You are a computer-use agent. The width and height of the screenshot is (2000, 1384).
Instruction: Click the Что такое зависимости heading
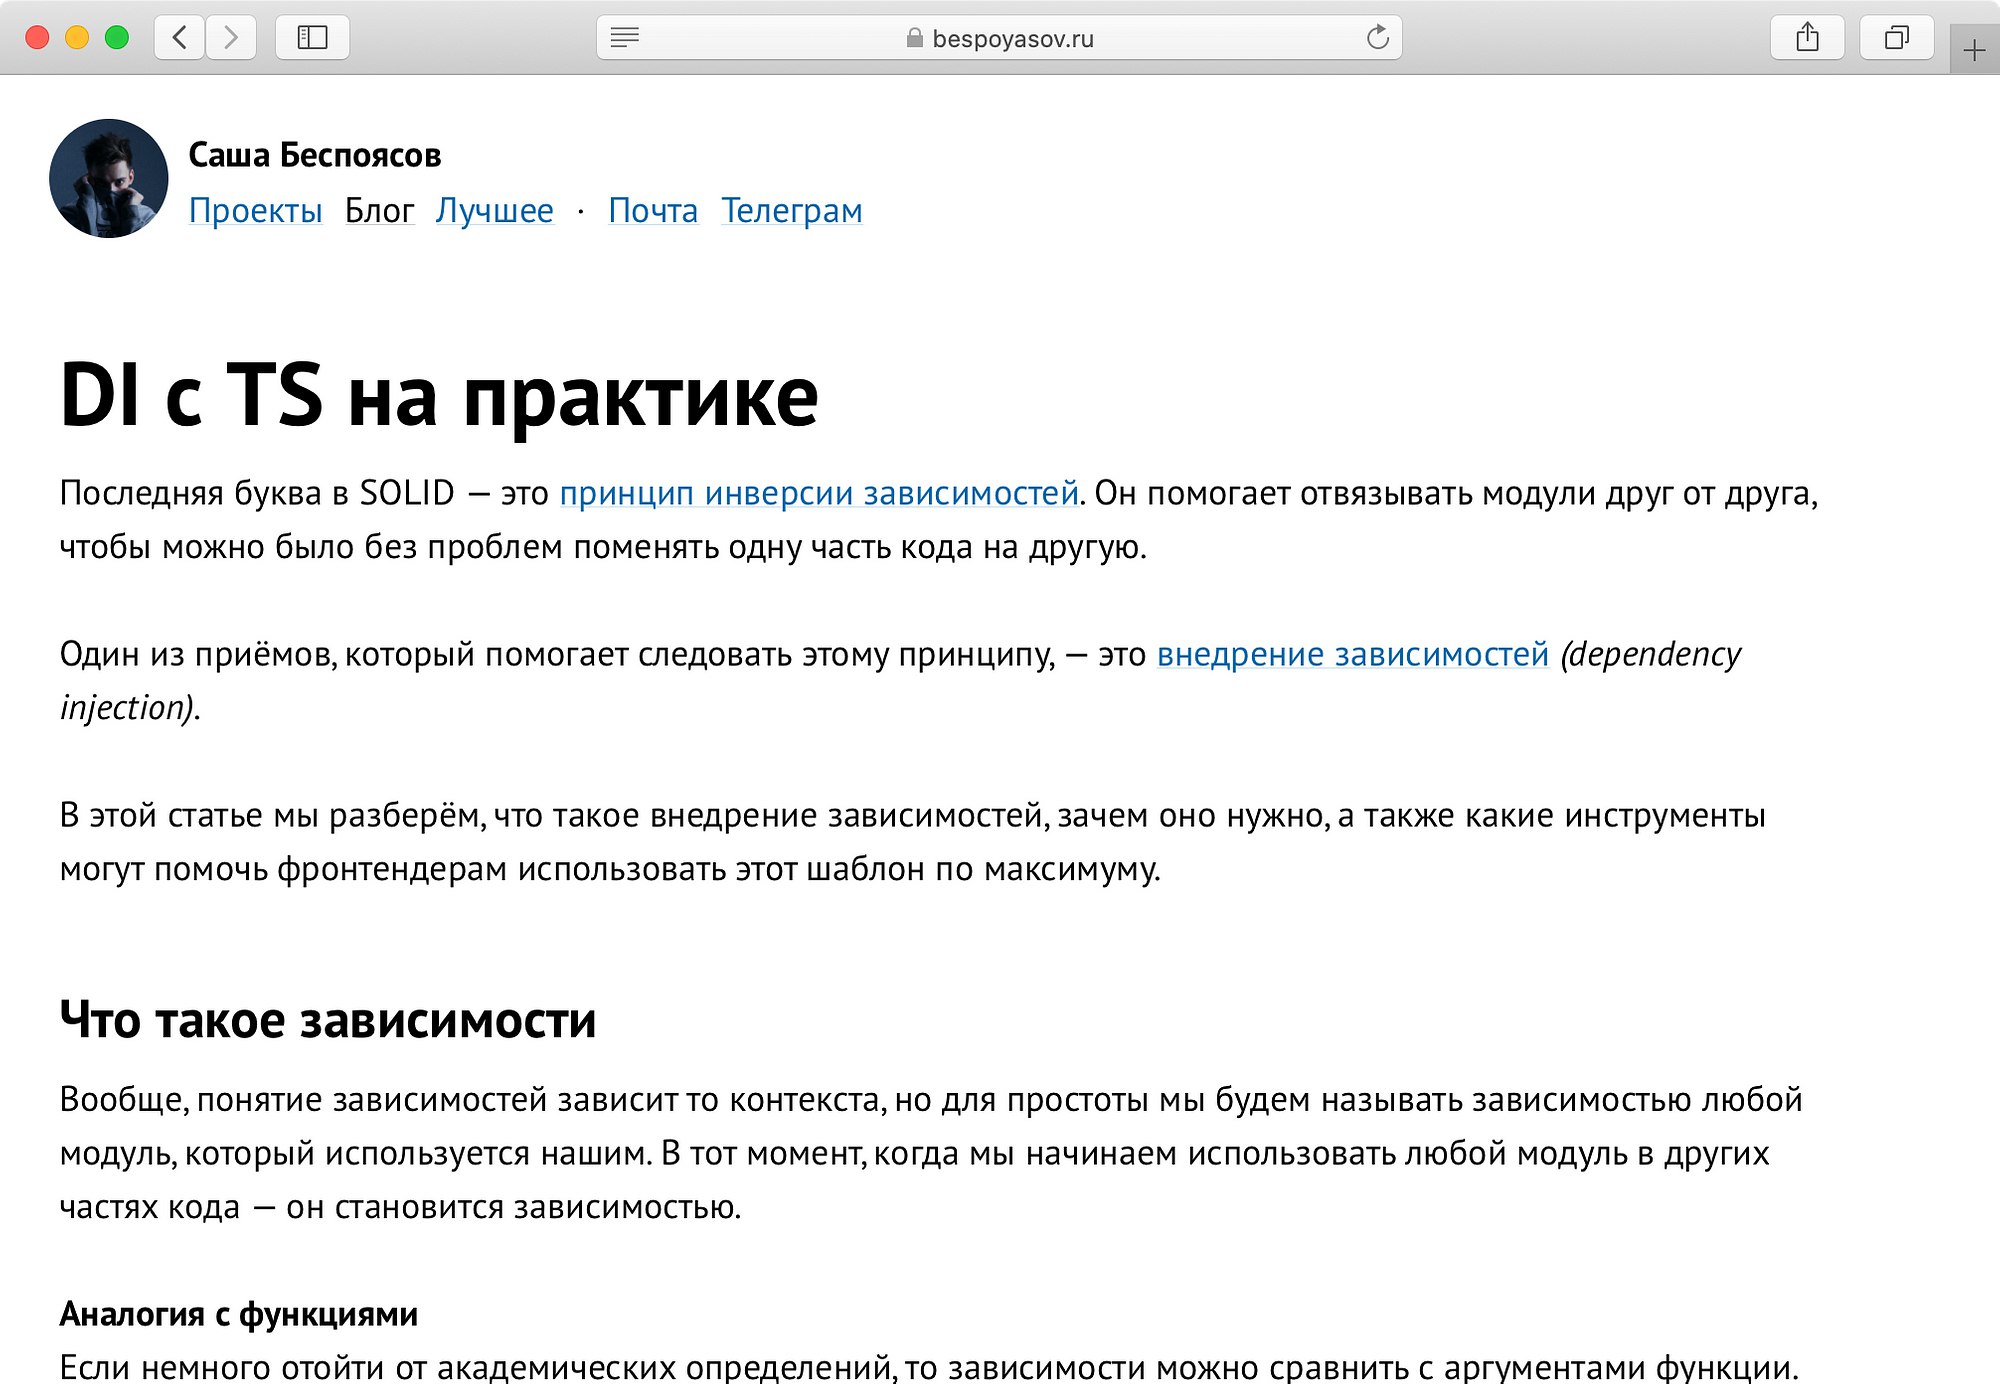click(328, 1020)
